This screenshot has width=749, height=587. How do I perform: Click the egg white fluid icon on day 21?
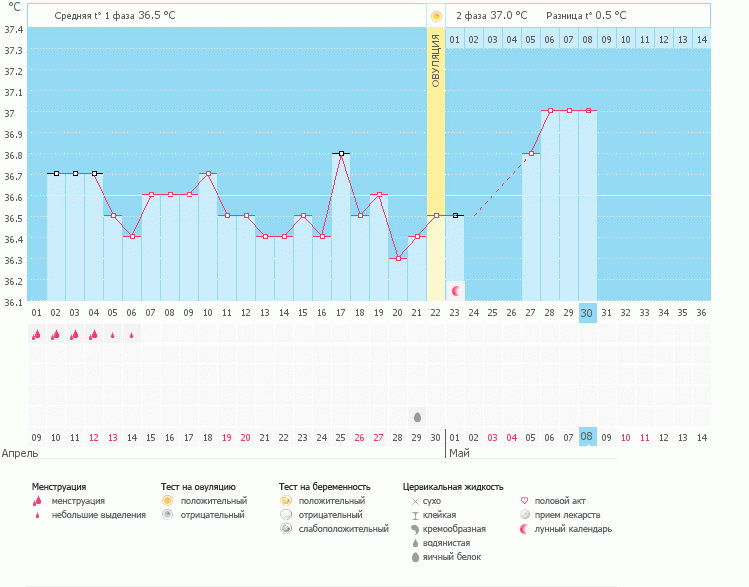(416, 416)
